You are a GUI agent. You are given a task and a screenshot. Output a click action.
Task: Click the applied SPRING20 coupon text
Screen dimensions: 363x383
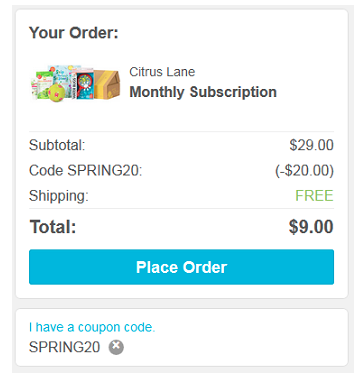pos(64,347)
